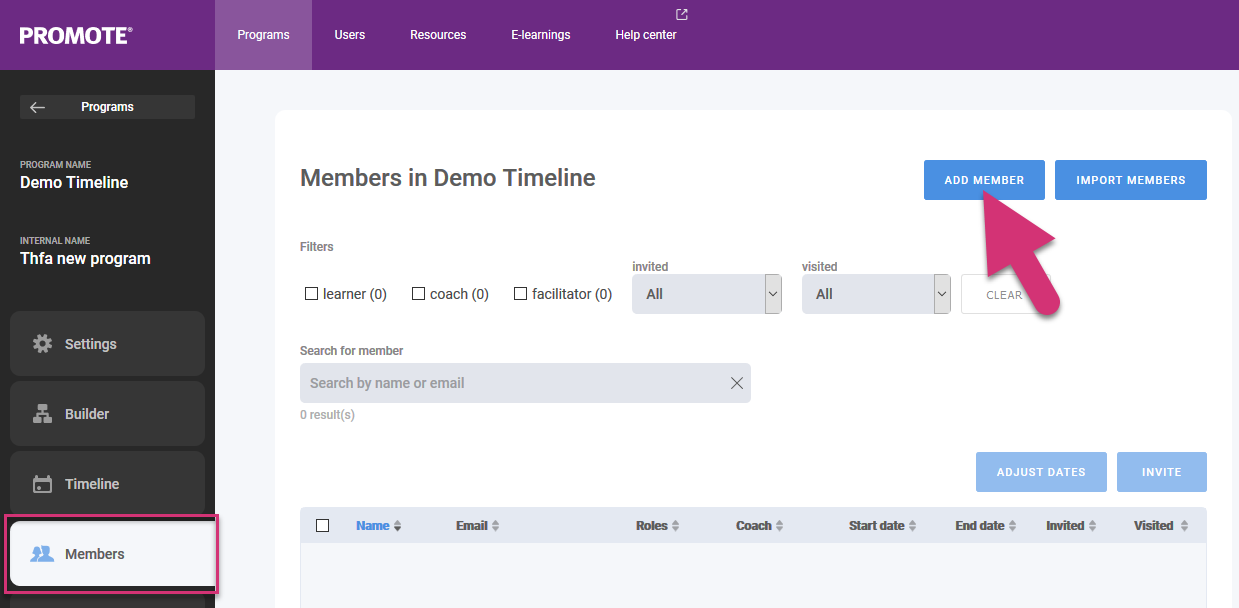This screenshot has height=608, width=1239.
Task: Check the facilitator filter checkbox
Action: pyautogui.click(x=520, y=294)
